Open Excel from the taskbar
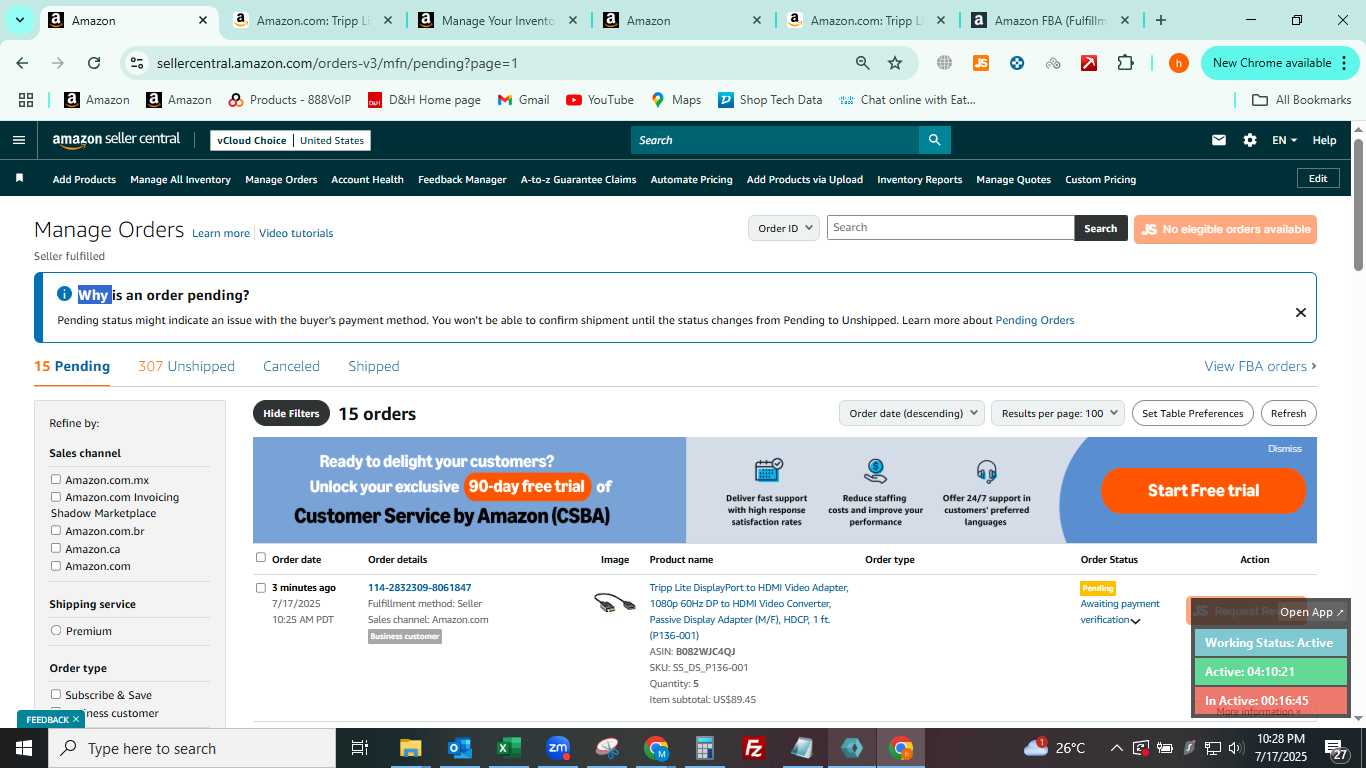 point(509,748)
